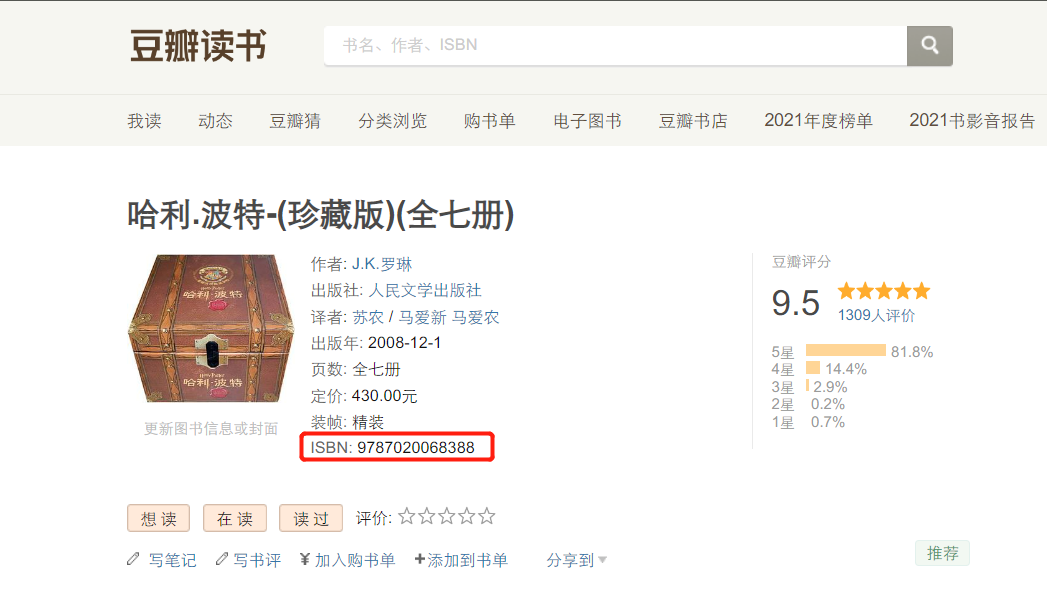Click the 14.4% percentage value
The width and height of the screenshot is (1047, 603).
845,369
